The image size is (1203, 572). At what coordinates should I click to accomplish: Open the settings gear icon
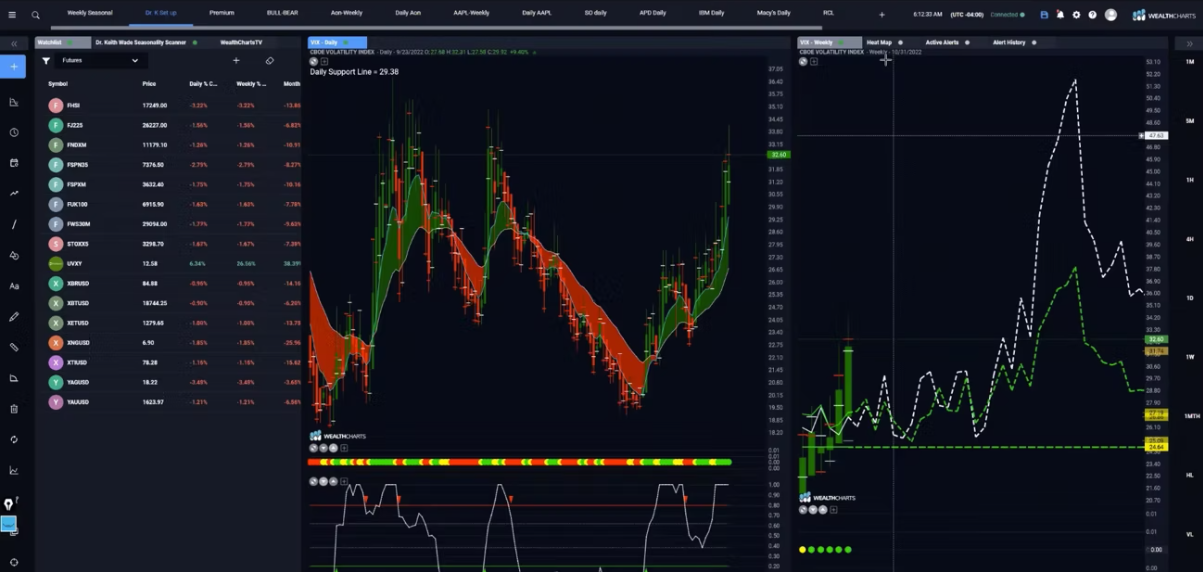1076,15
